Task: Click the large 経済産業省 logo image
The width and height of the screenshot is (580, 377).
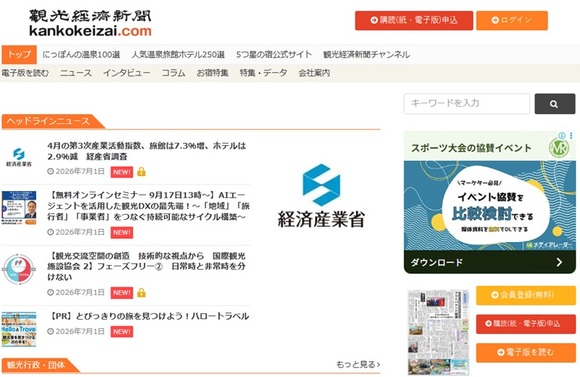Action: click(x=321, y=196)
